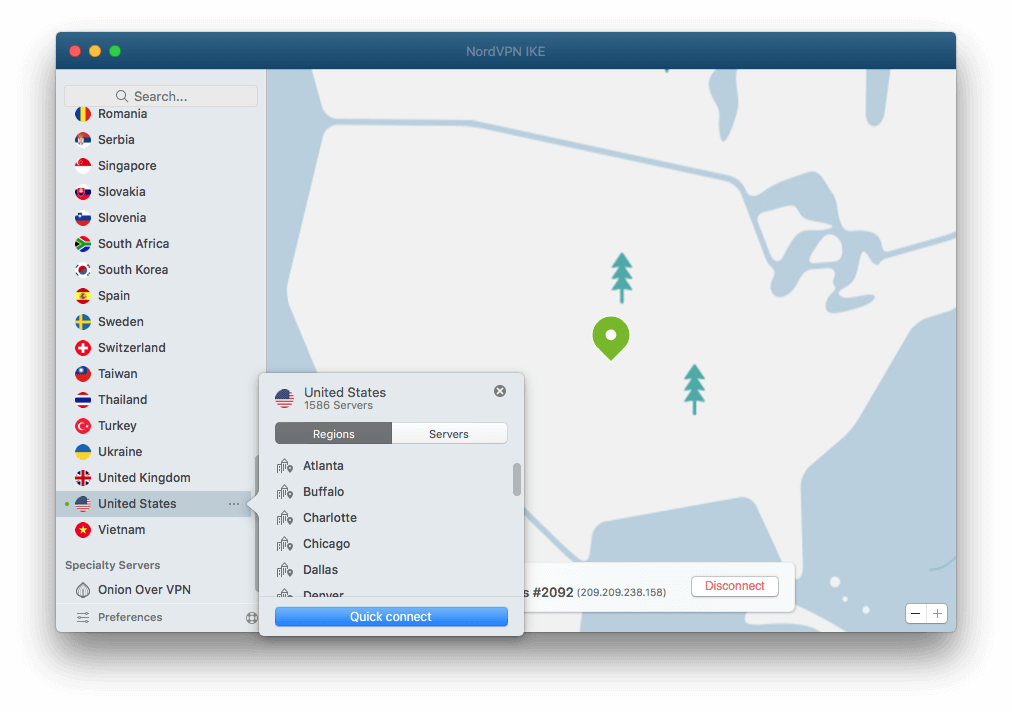Click the Vietnam flag icon

pos(83,530)
